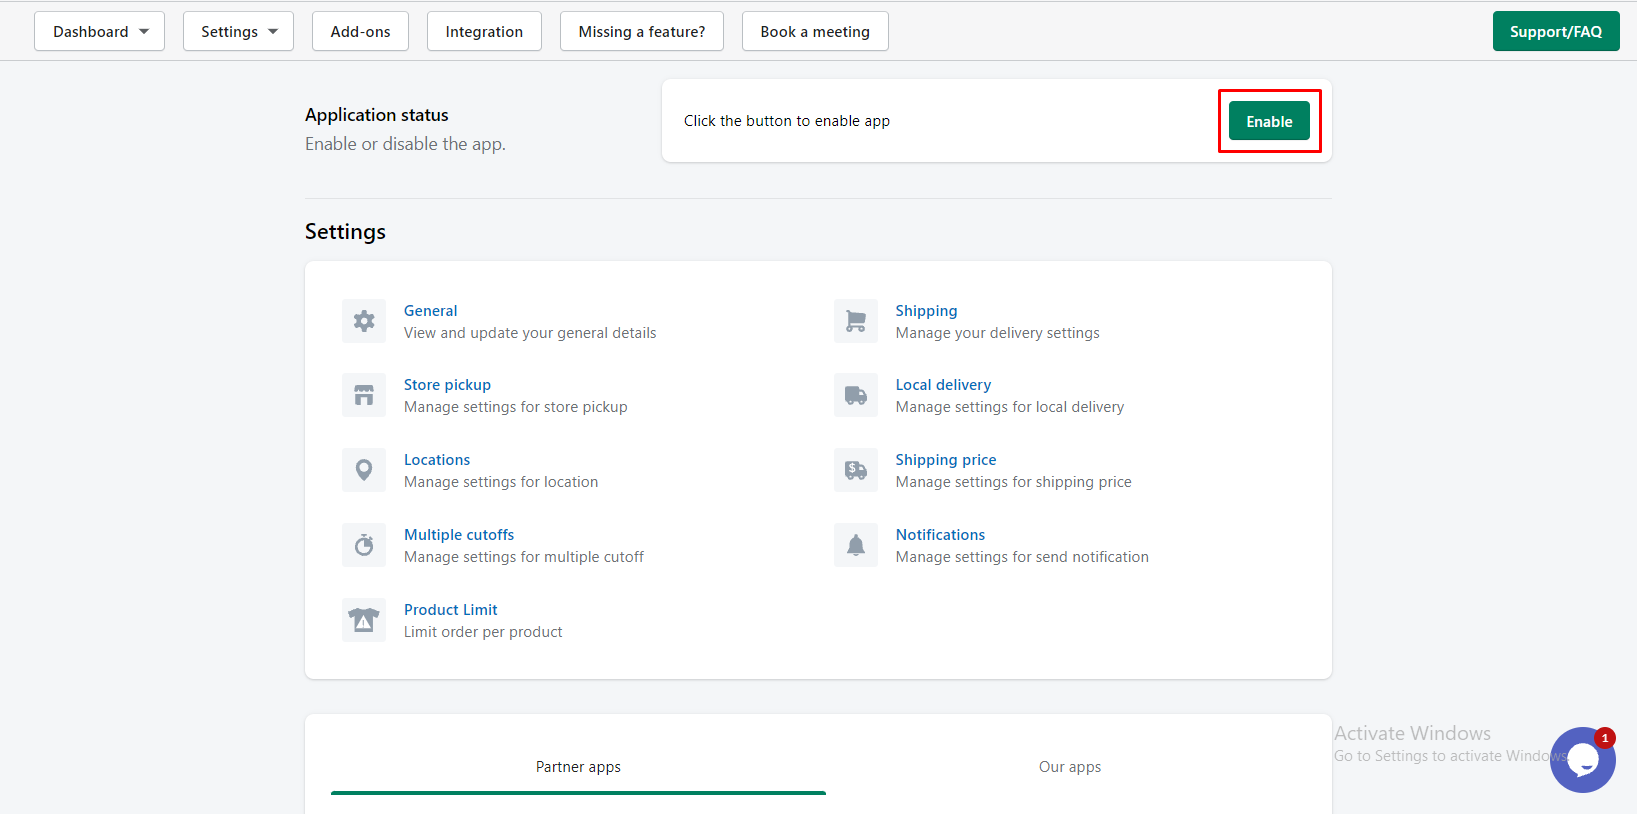Click the 'Application status' heading
This screenshot has width=1637, height=814.
pos(377,115)
